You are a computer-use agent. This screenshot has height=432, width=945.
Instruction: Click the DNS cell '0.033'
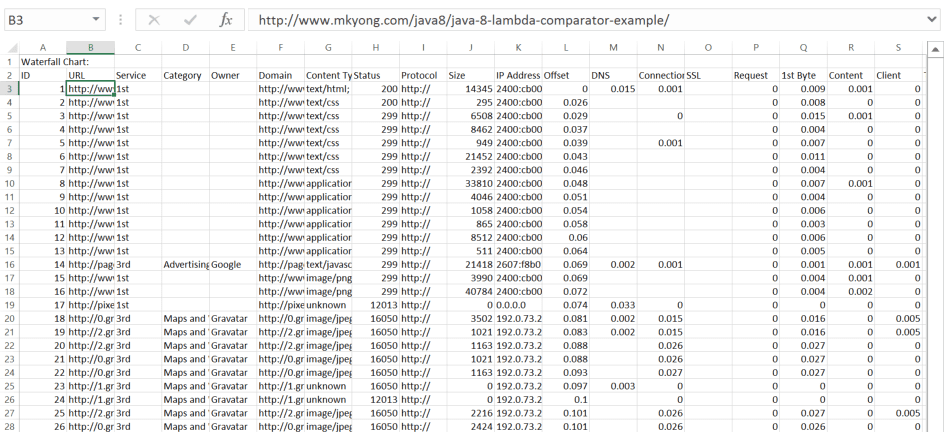(x=614, y=305)
